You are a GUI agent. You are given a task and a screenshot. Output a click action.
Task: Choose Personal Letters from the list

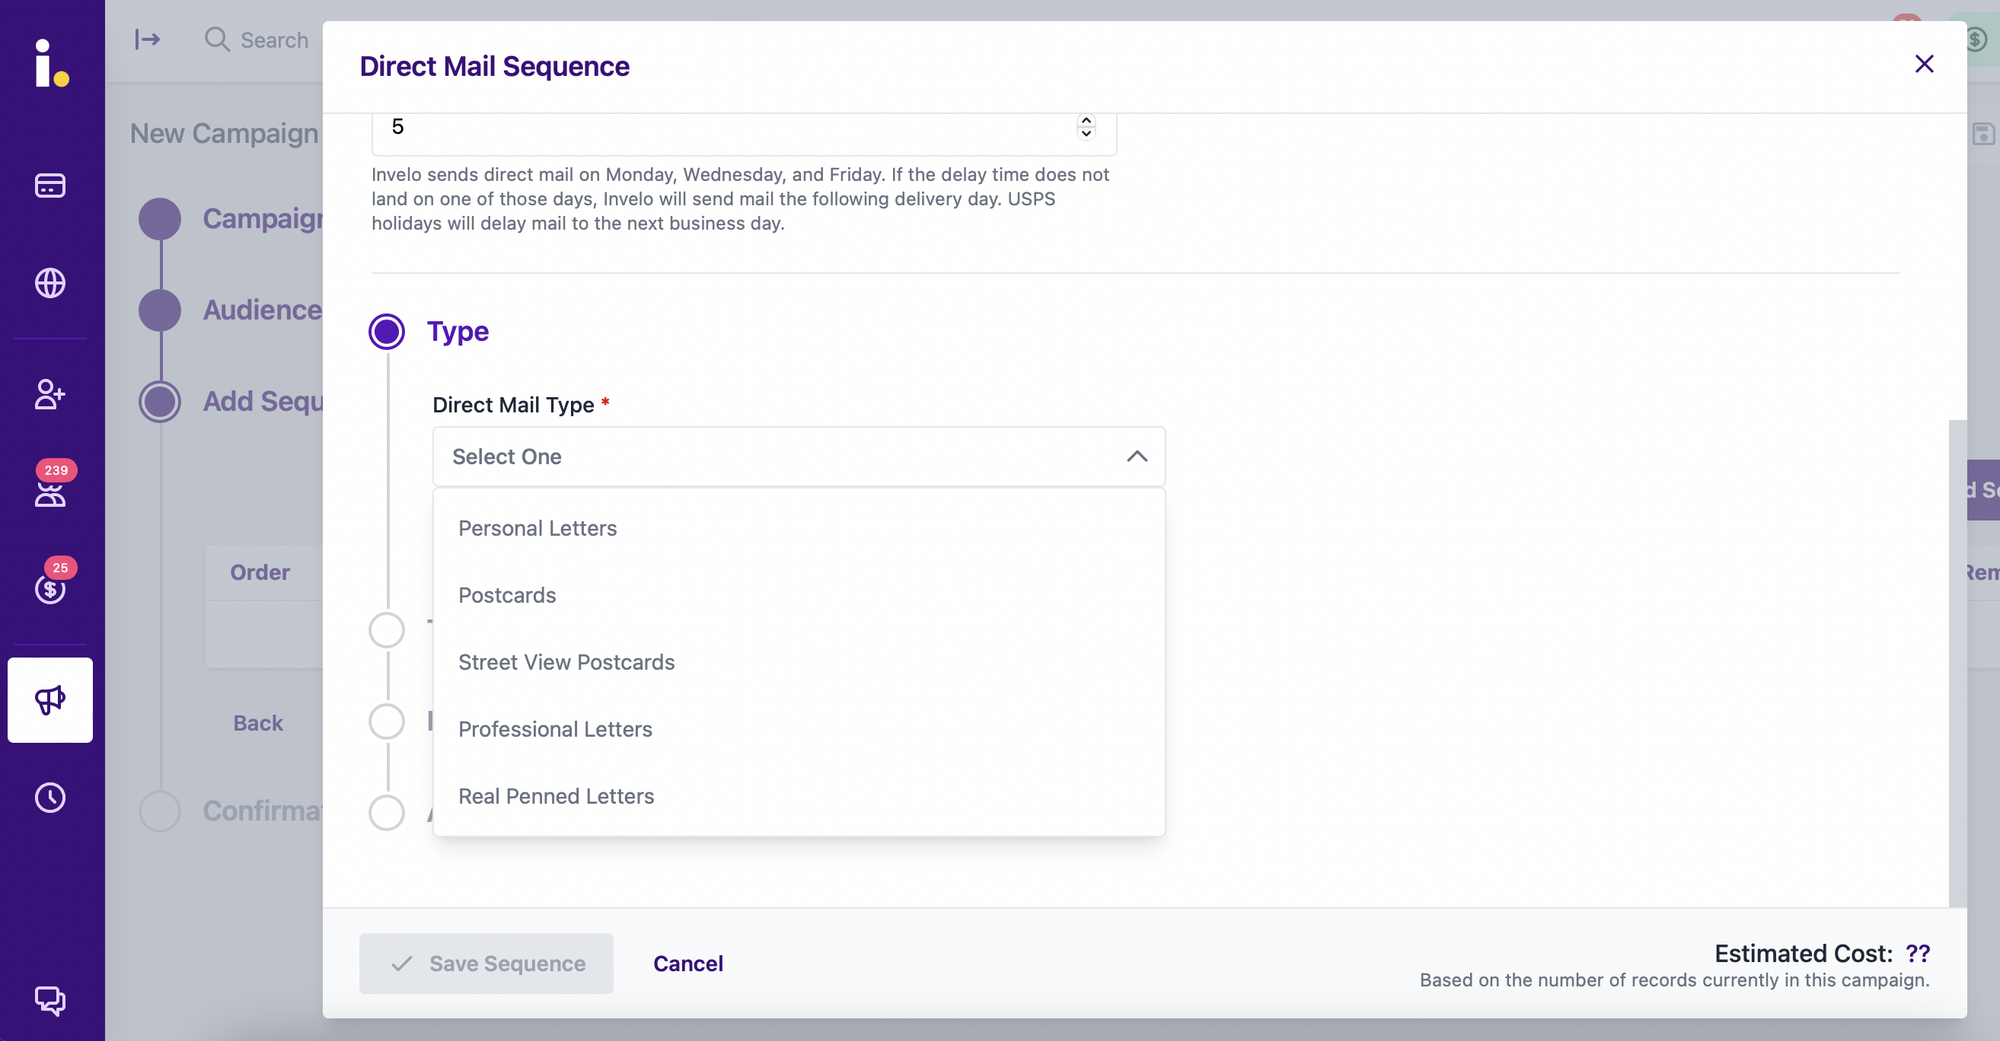[538, 528]
